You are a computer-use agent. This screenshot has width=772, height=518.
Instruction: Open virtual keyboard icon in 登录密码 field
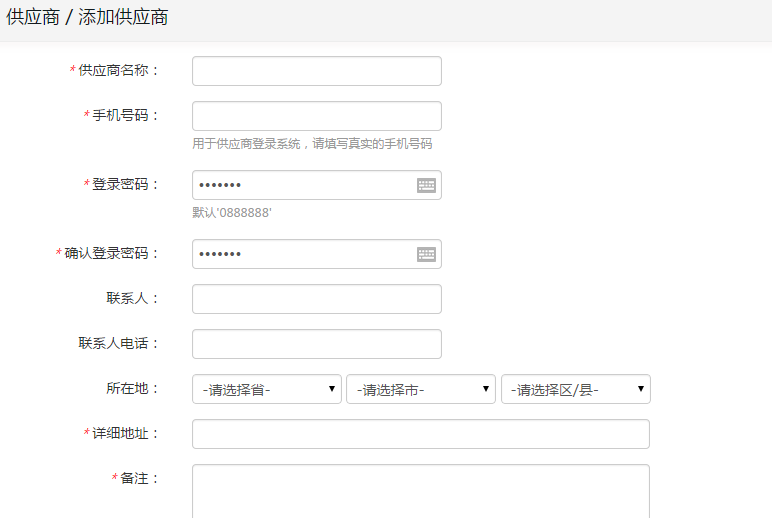click(426, 185)
